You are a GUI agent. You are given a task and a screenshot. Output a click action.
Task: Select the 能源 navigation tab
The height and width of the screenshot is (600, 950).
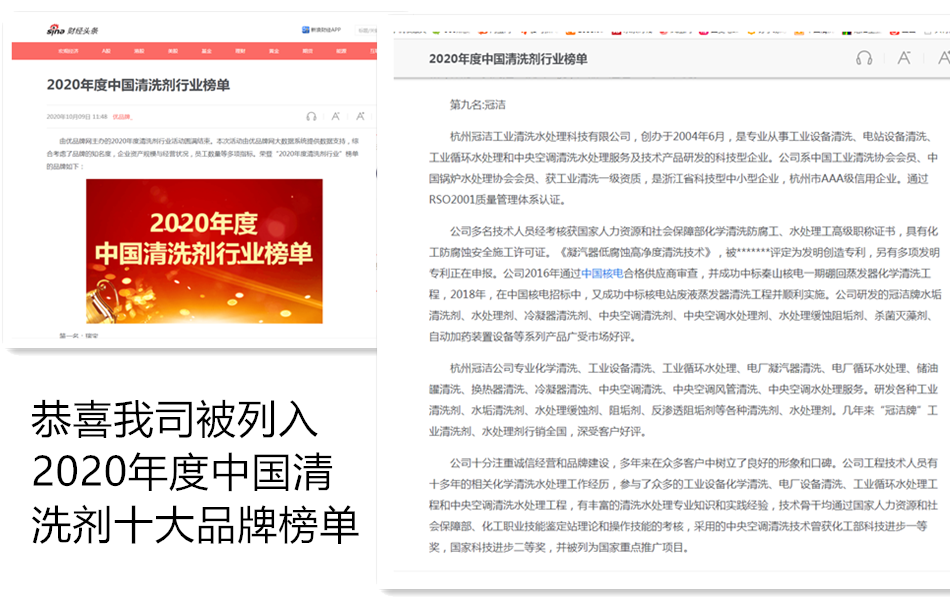click(x=341, y=50)
